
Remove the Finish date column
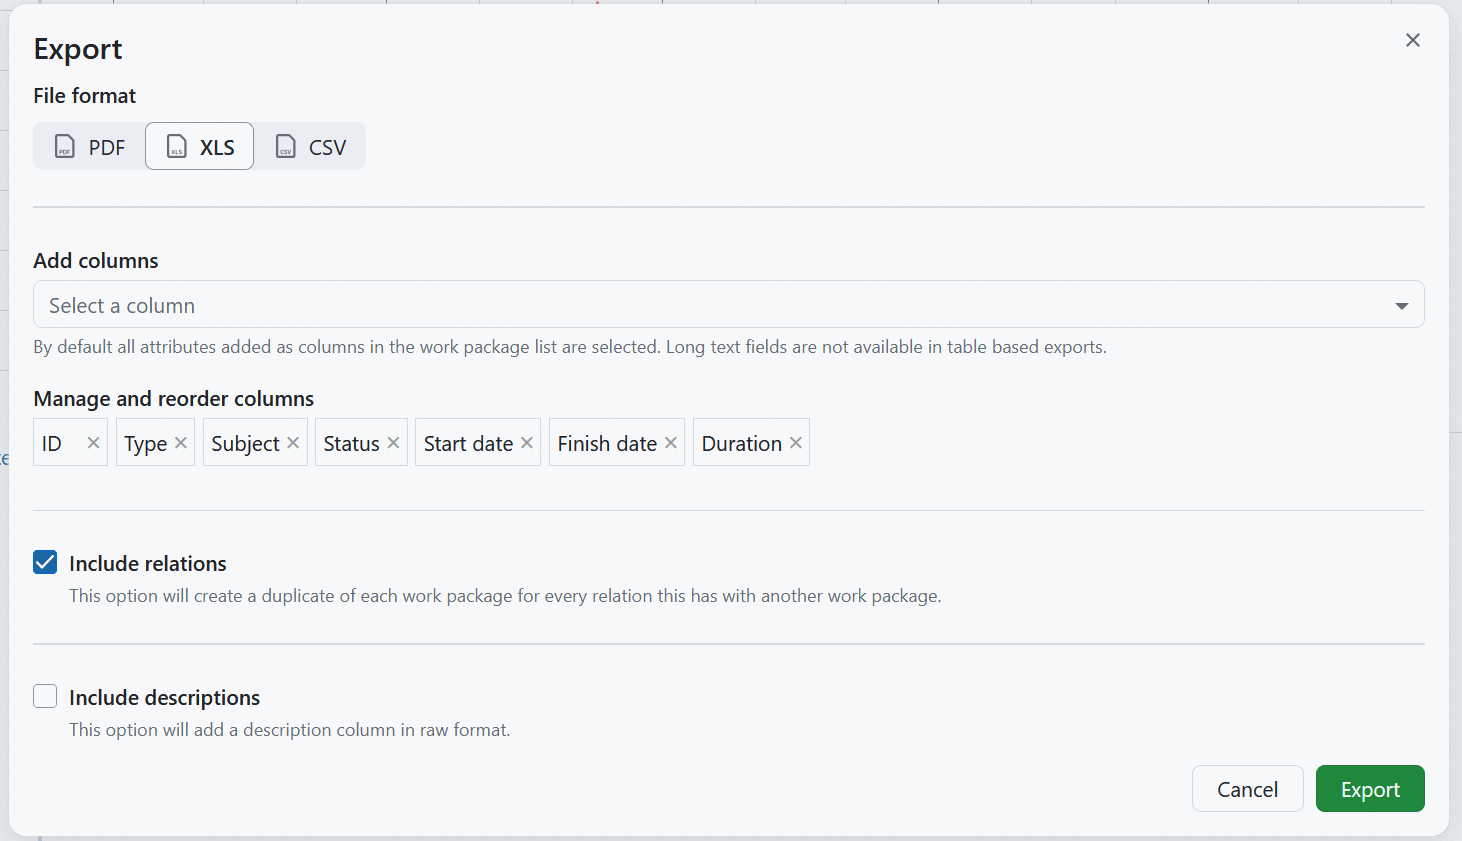[x=671, y=443]
